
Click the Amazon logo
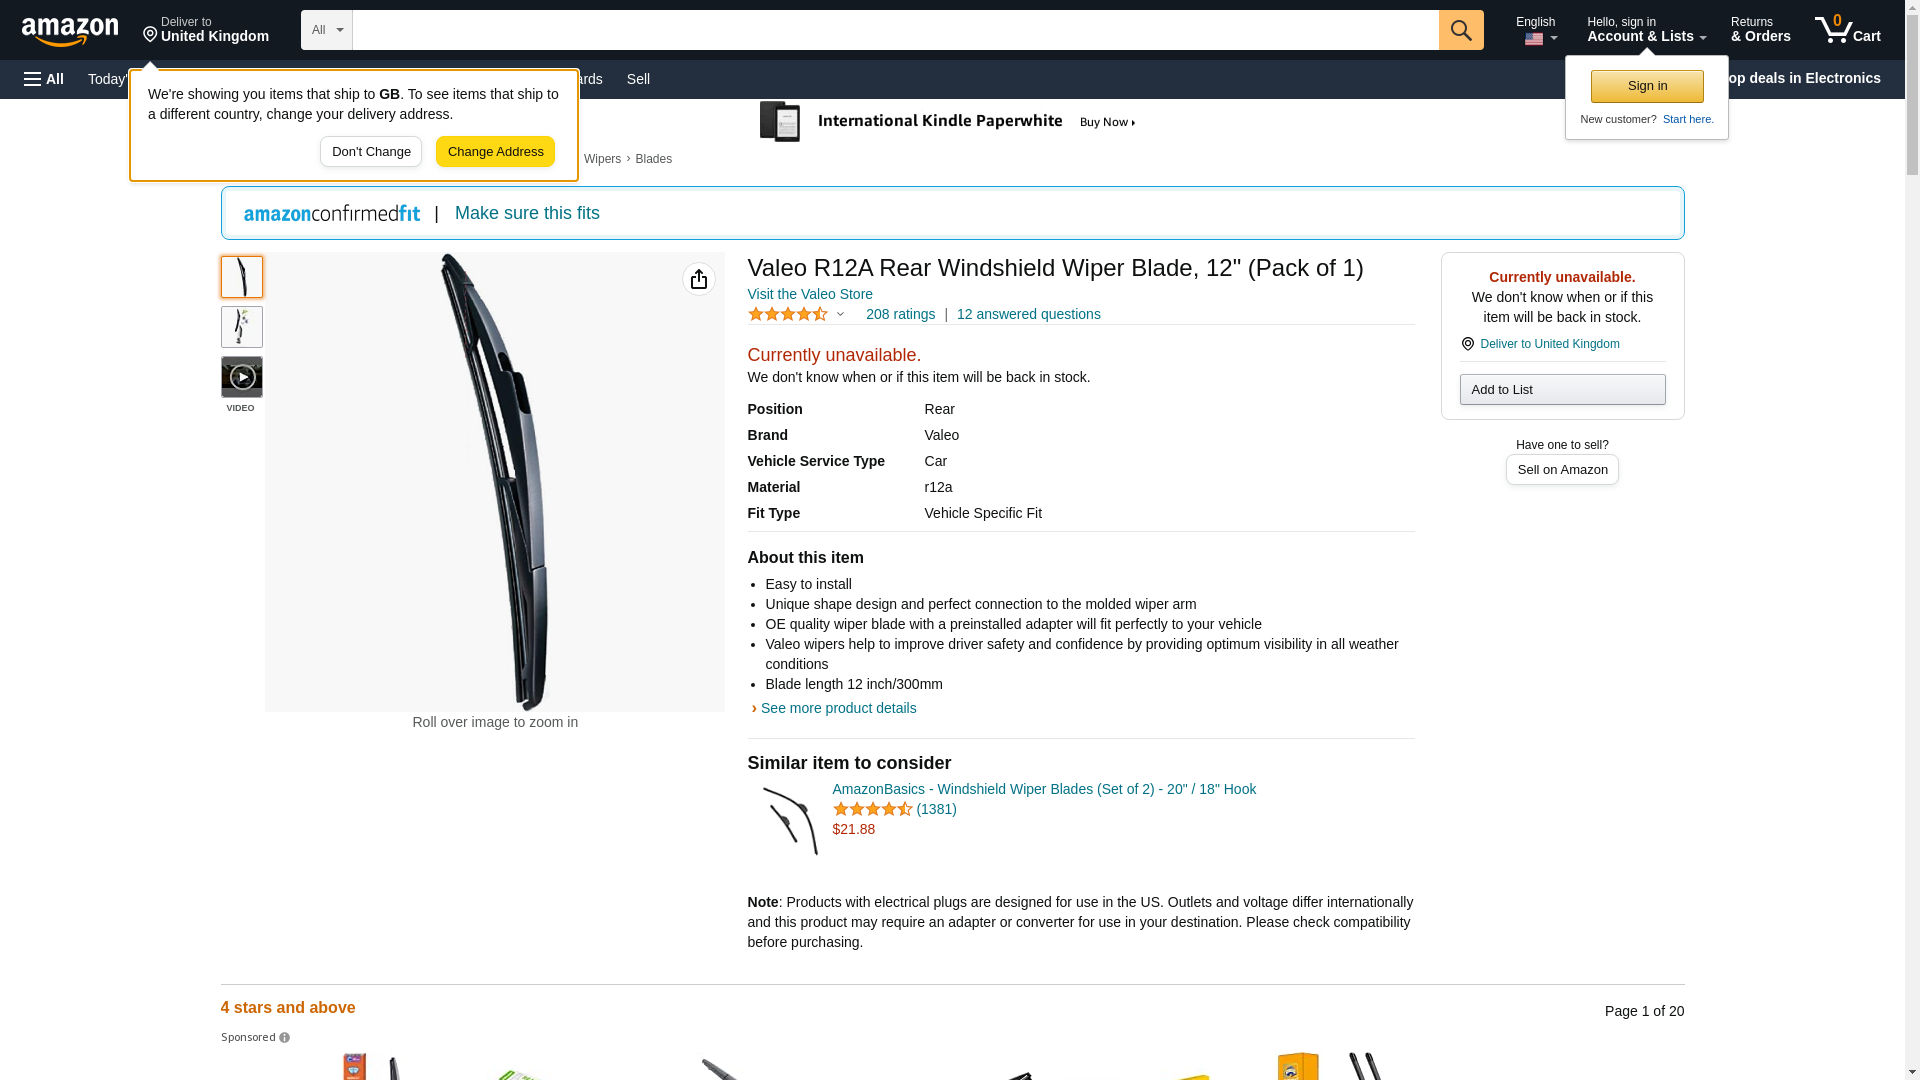coord(70,32)
